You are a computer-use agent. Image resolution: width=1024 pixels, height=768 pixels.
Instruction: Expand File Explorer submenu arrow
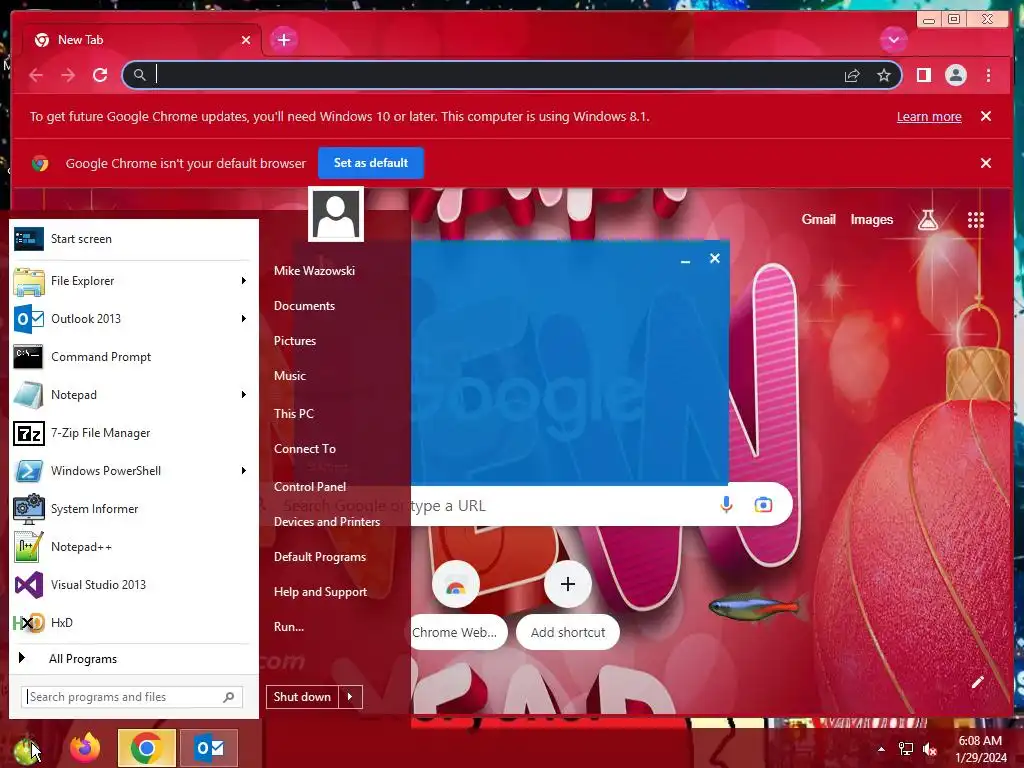coord(244,281)
